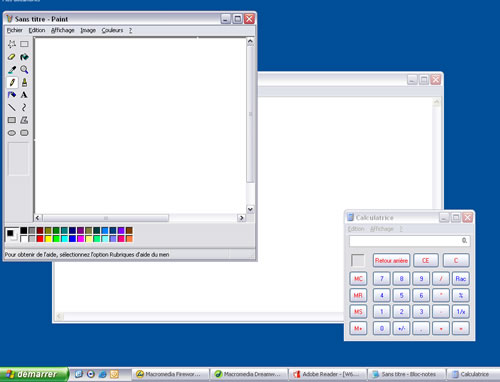
Task: Select the Curve line tool
Action: [x=24, y=108]
